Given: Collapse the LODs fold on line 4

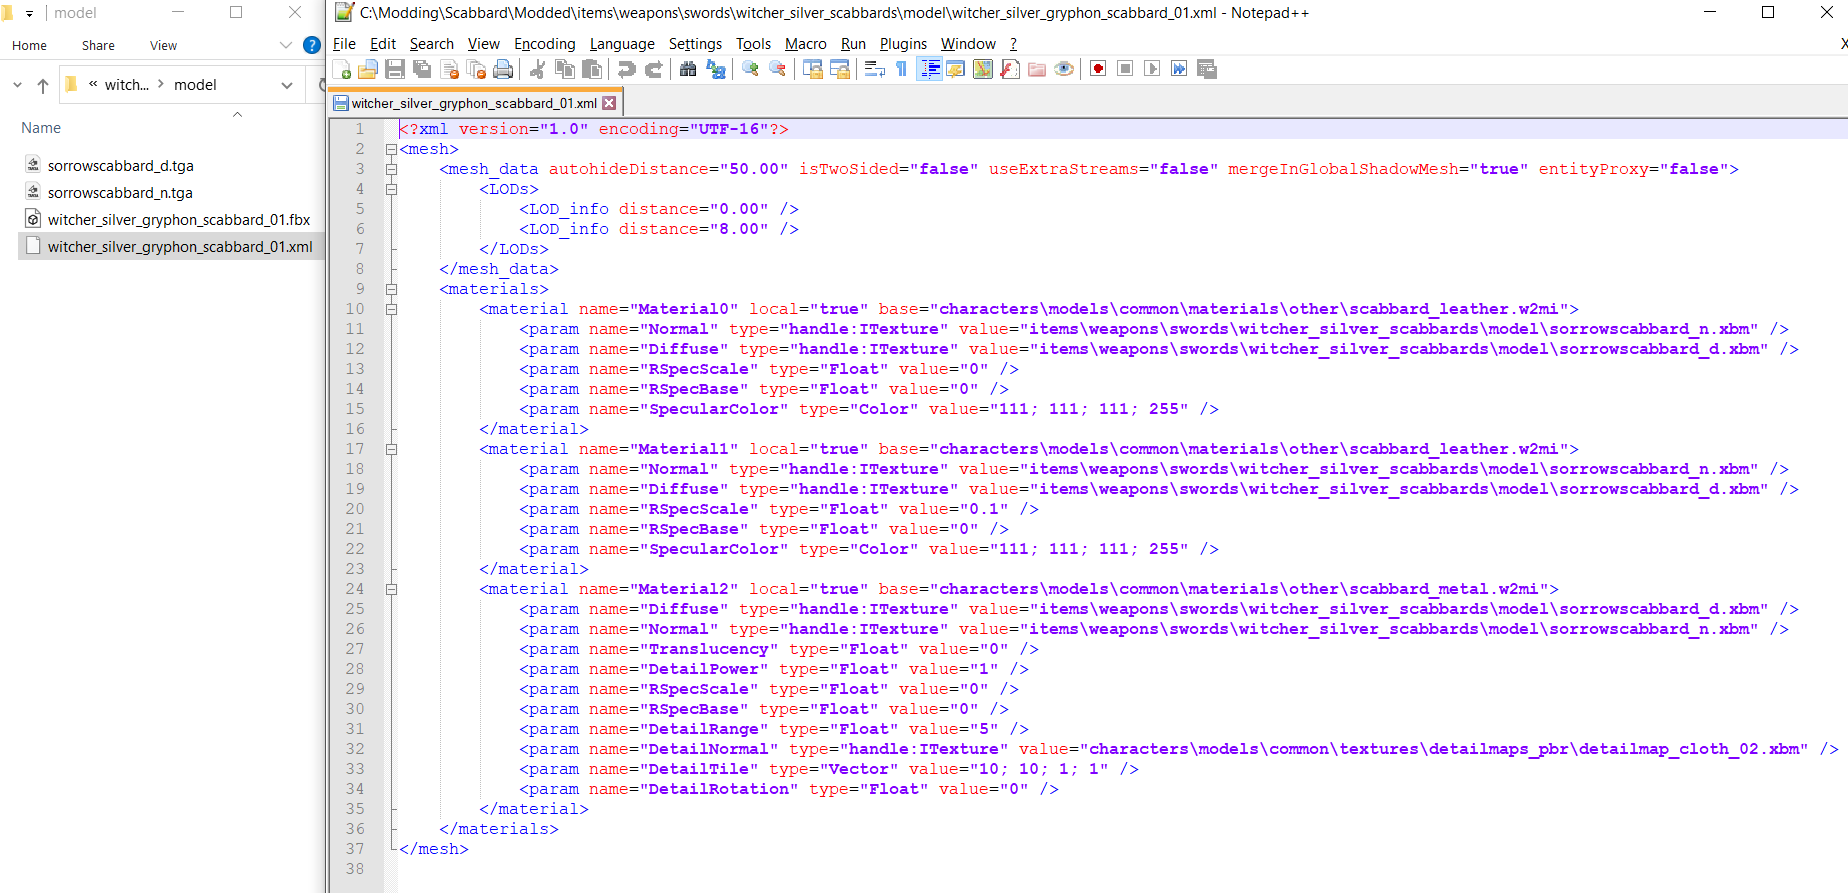Looking at the screenshot, I should click(392, 189).
